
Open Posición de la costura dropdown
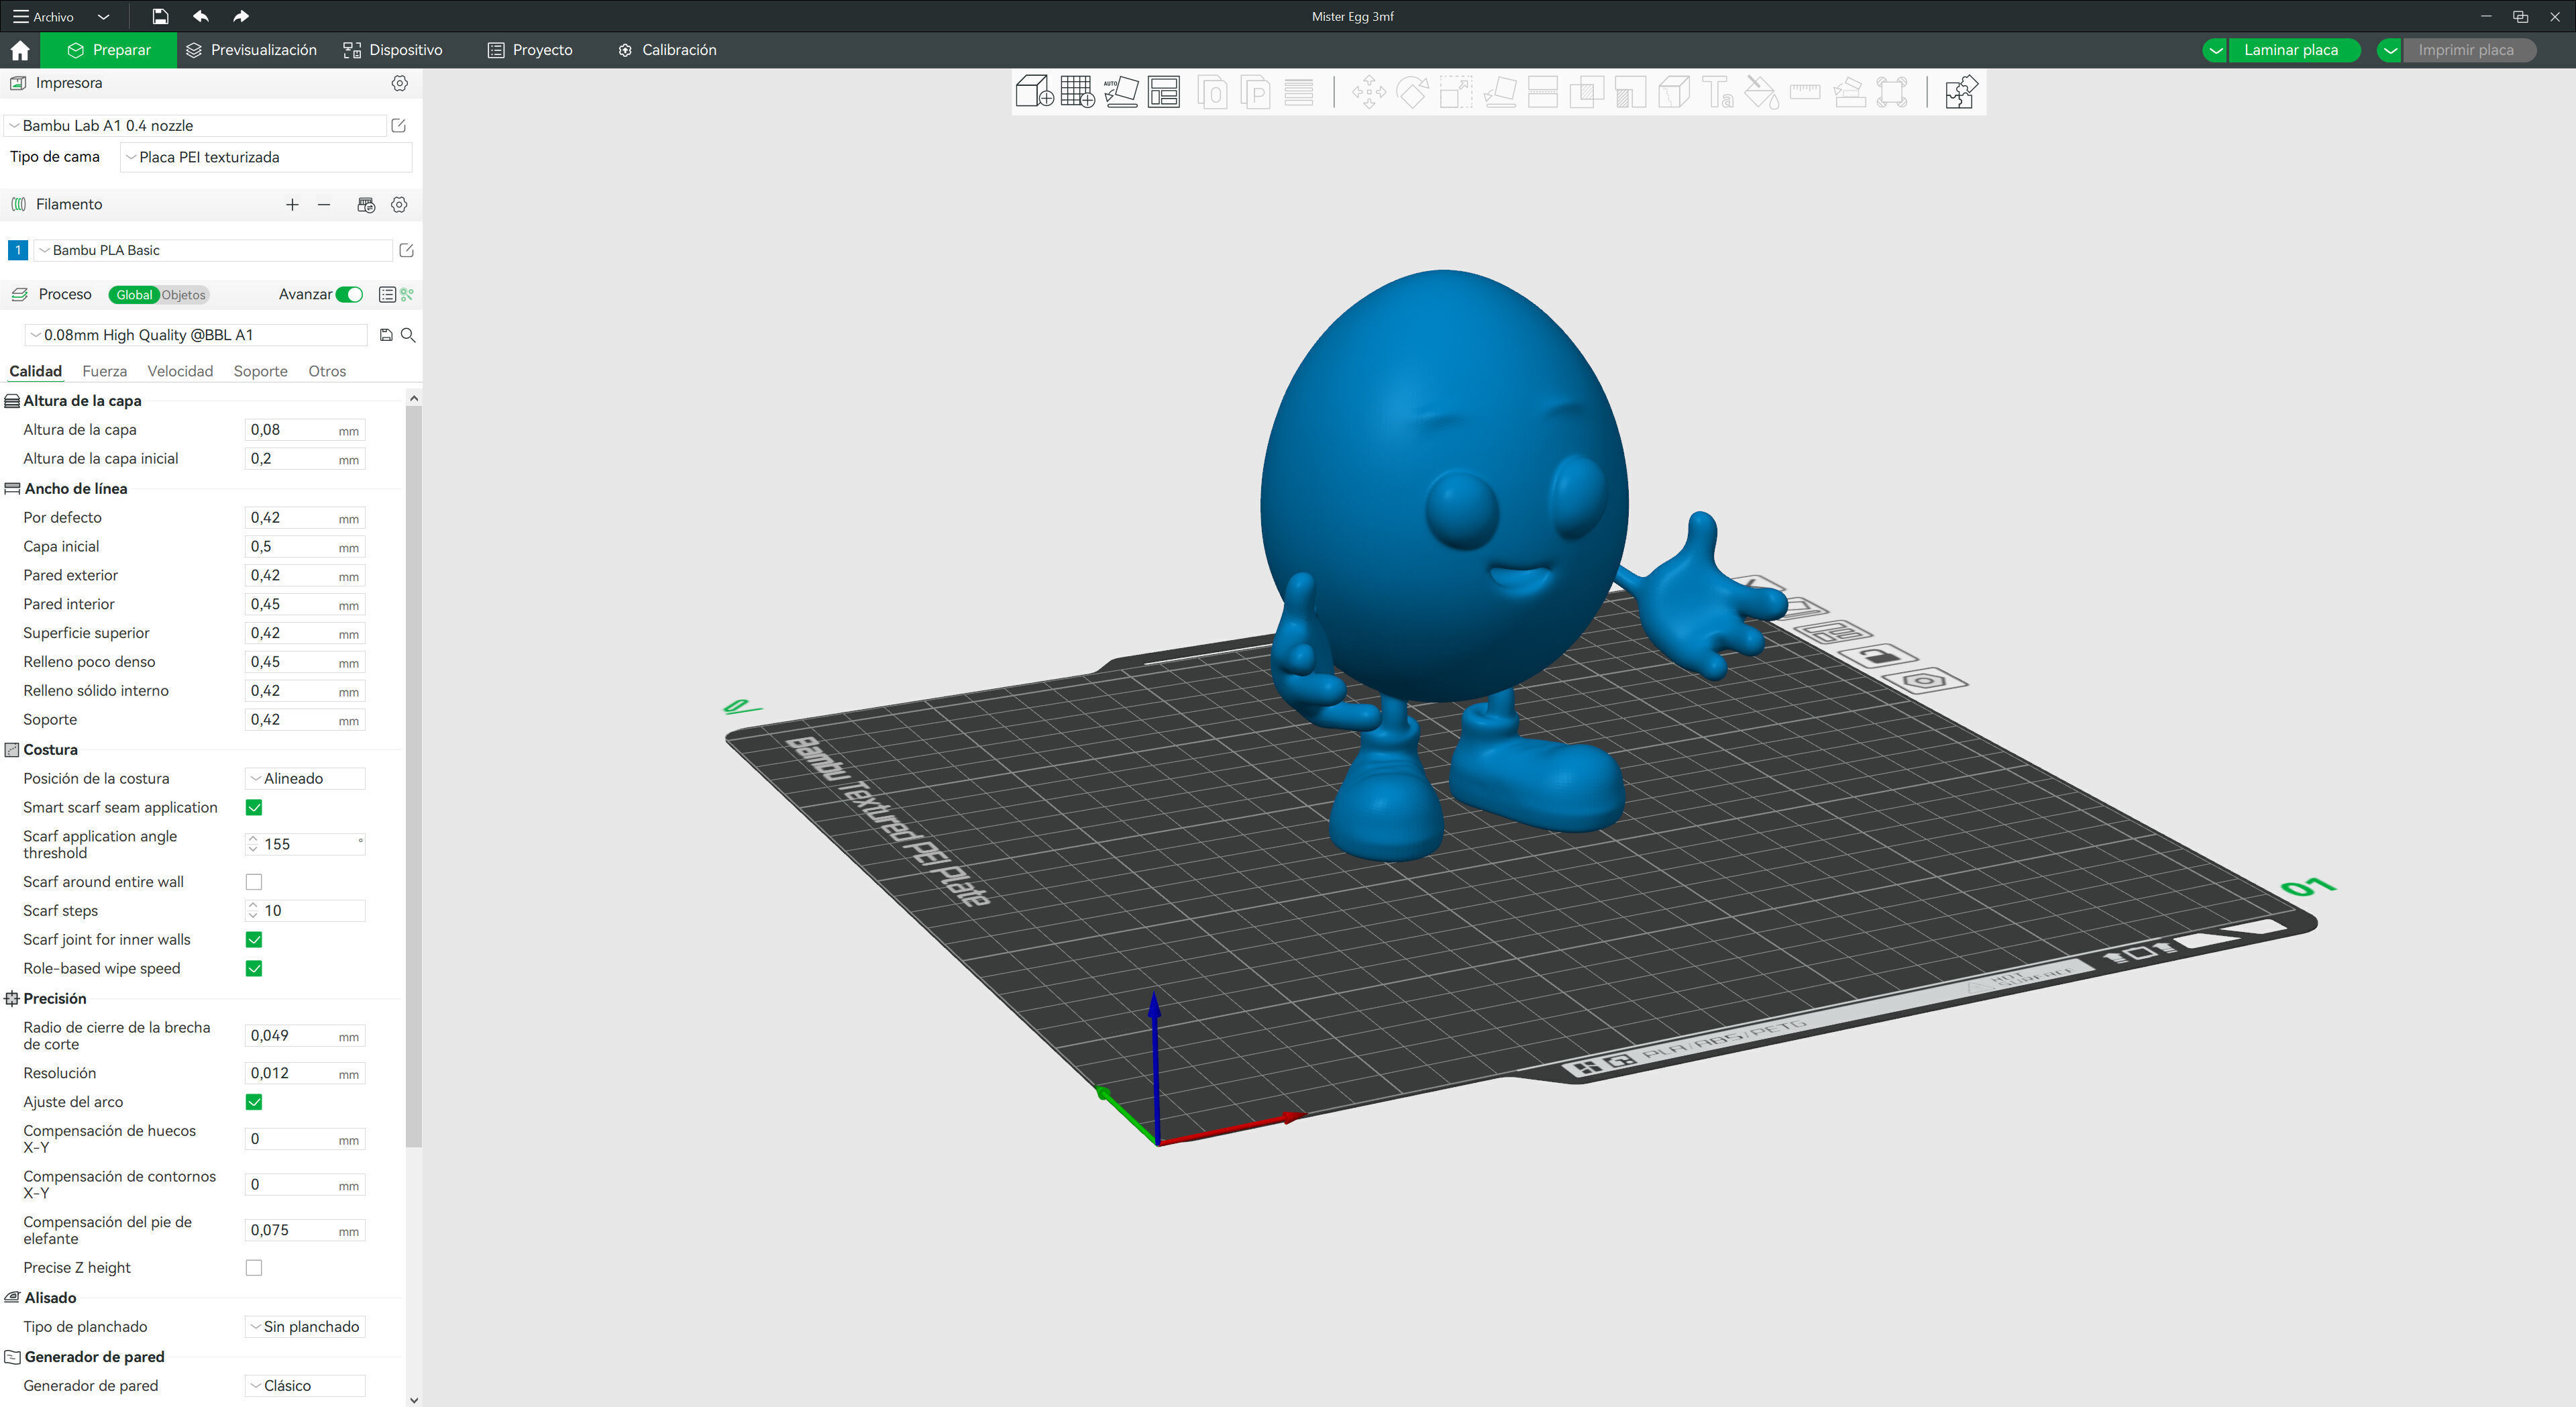305,779
